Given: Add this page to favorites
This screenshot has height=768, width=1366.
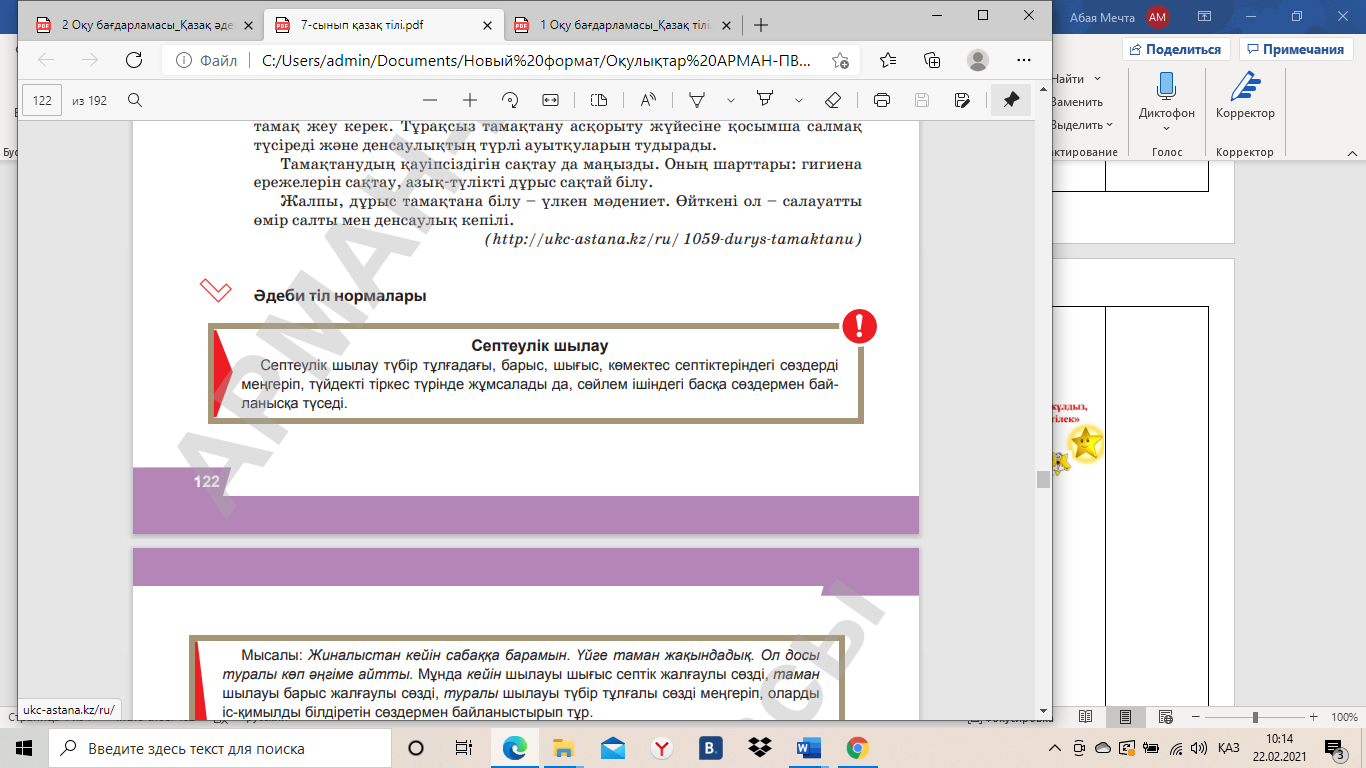Looking at the screenshot, I should pos(840,60).
